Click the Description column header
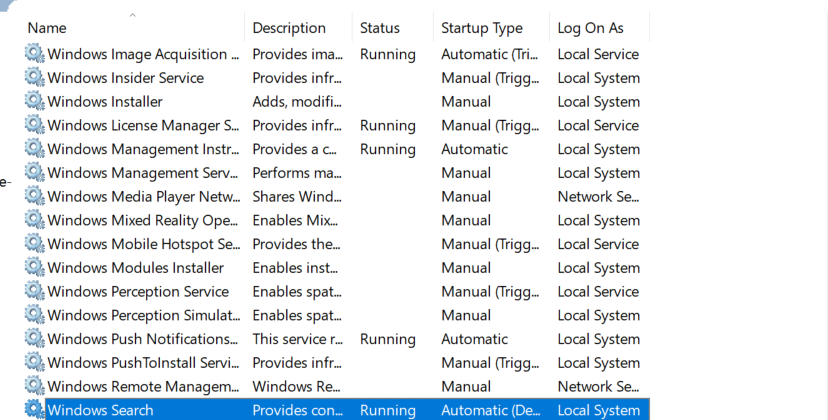This screenshot has width=828, height=420. click(289, 28)
